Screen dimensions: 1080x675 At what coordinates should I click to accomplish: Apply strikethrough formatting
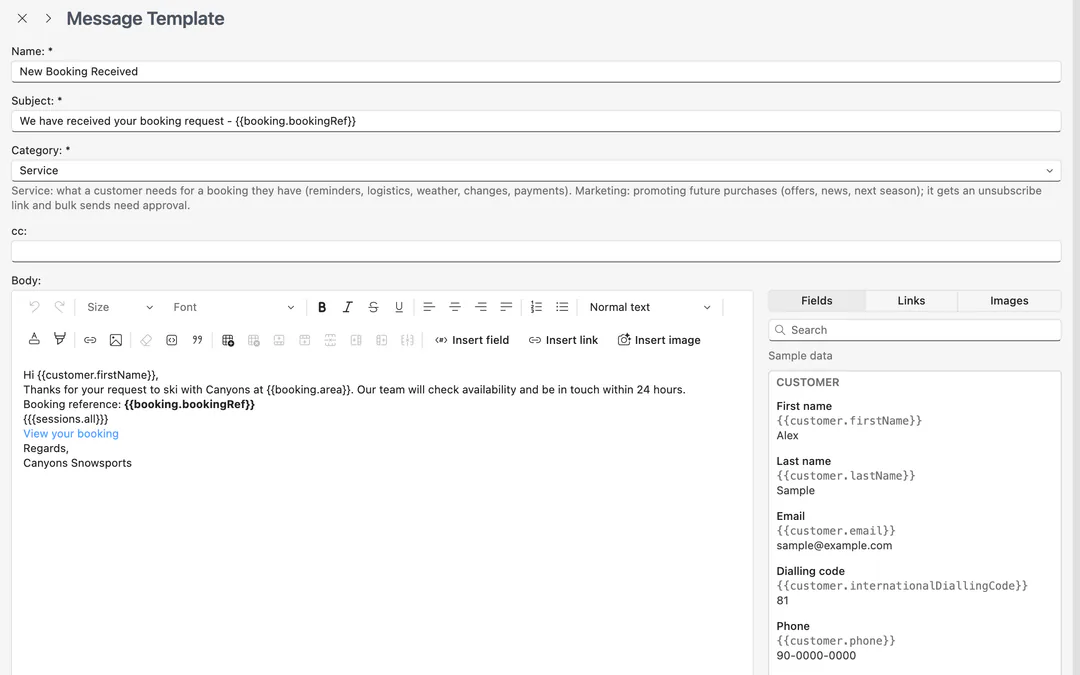click(x=373, y=307)
